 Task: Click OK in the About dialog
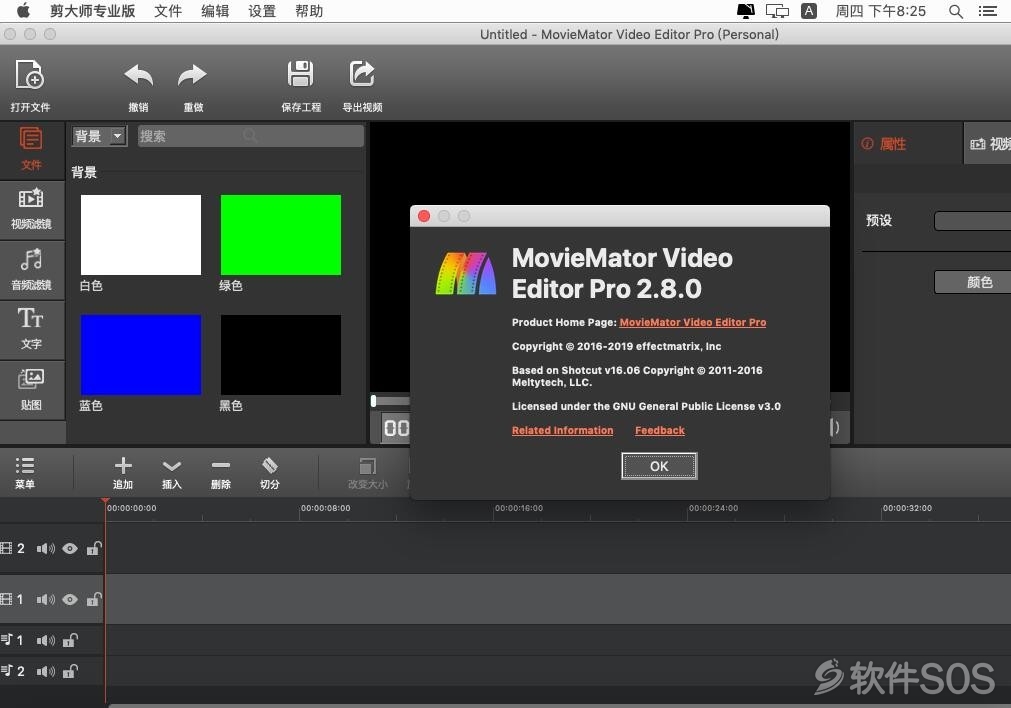(659, 466)
